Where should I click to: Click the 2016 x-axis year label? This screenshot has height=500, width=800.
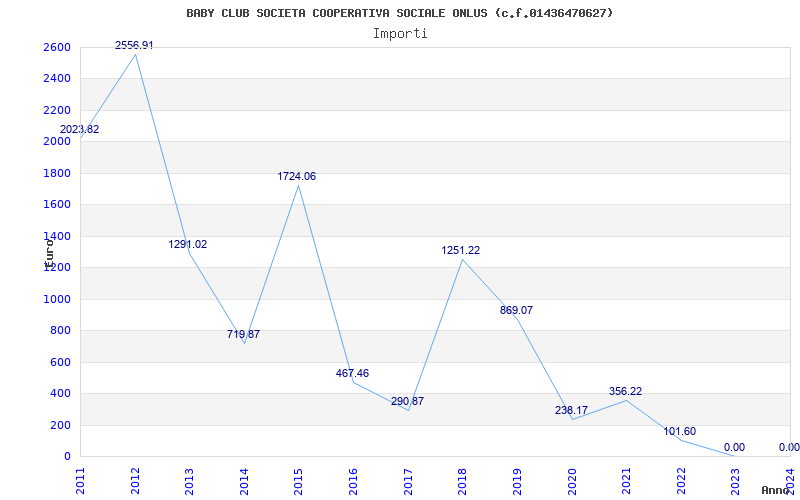(x=354, y=481)
